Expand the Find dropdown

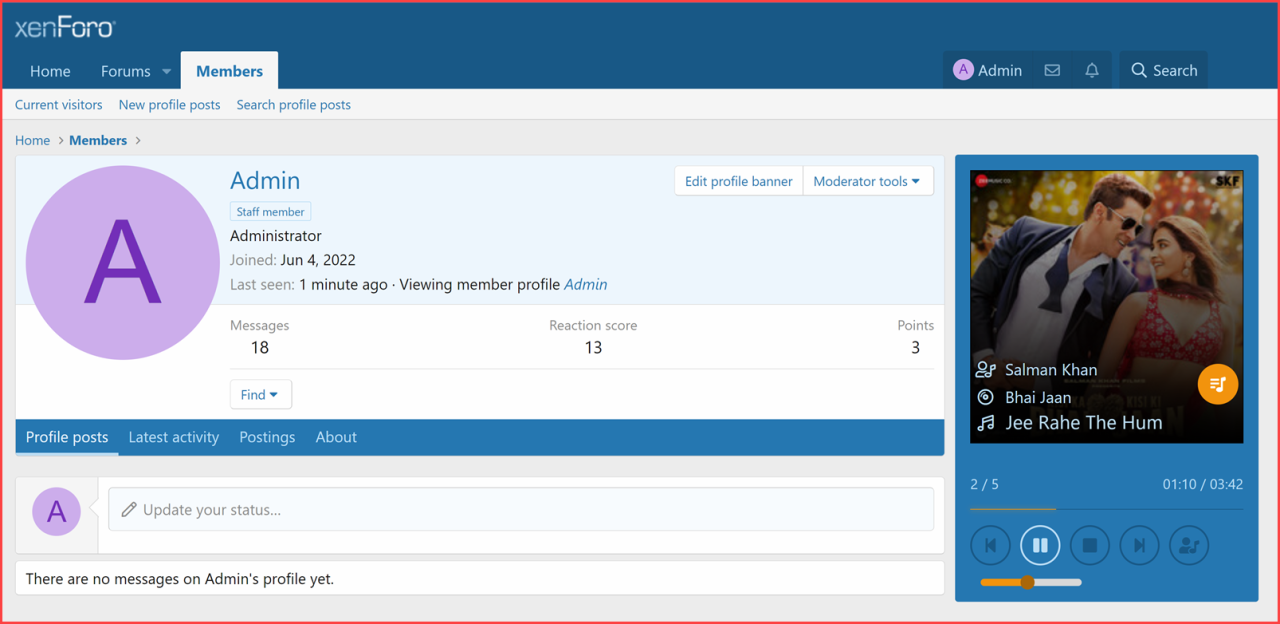pyautogui.click(x=260, y=395)
